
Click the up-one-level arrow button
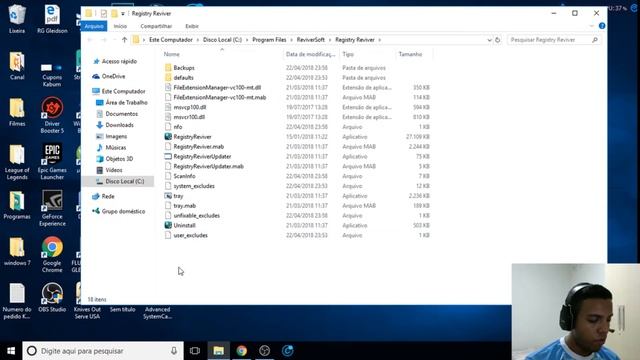click(x=124, y=40)
